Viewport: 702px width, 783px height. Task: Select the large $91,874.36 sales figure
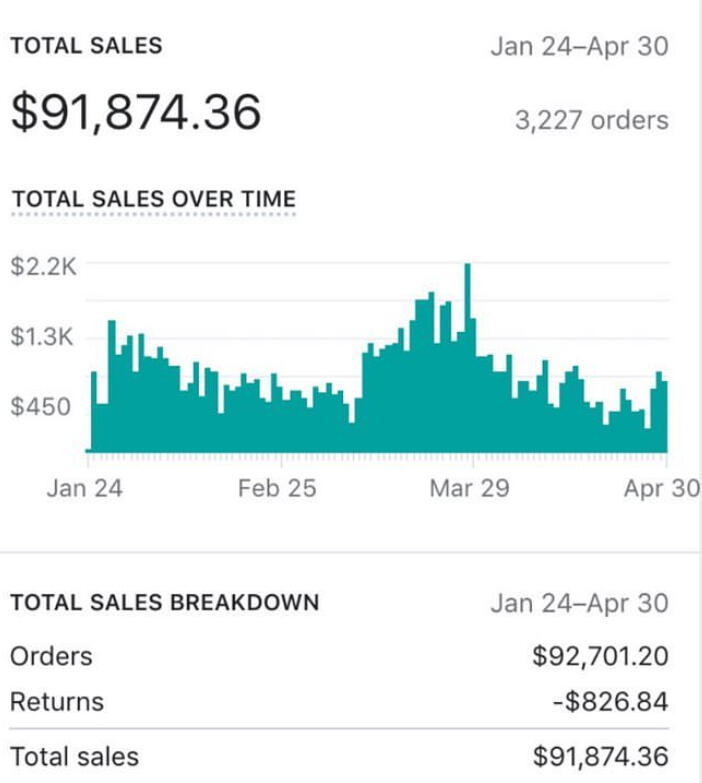point(136,112)
